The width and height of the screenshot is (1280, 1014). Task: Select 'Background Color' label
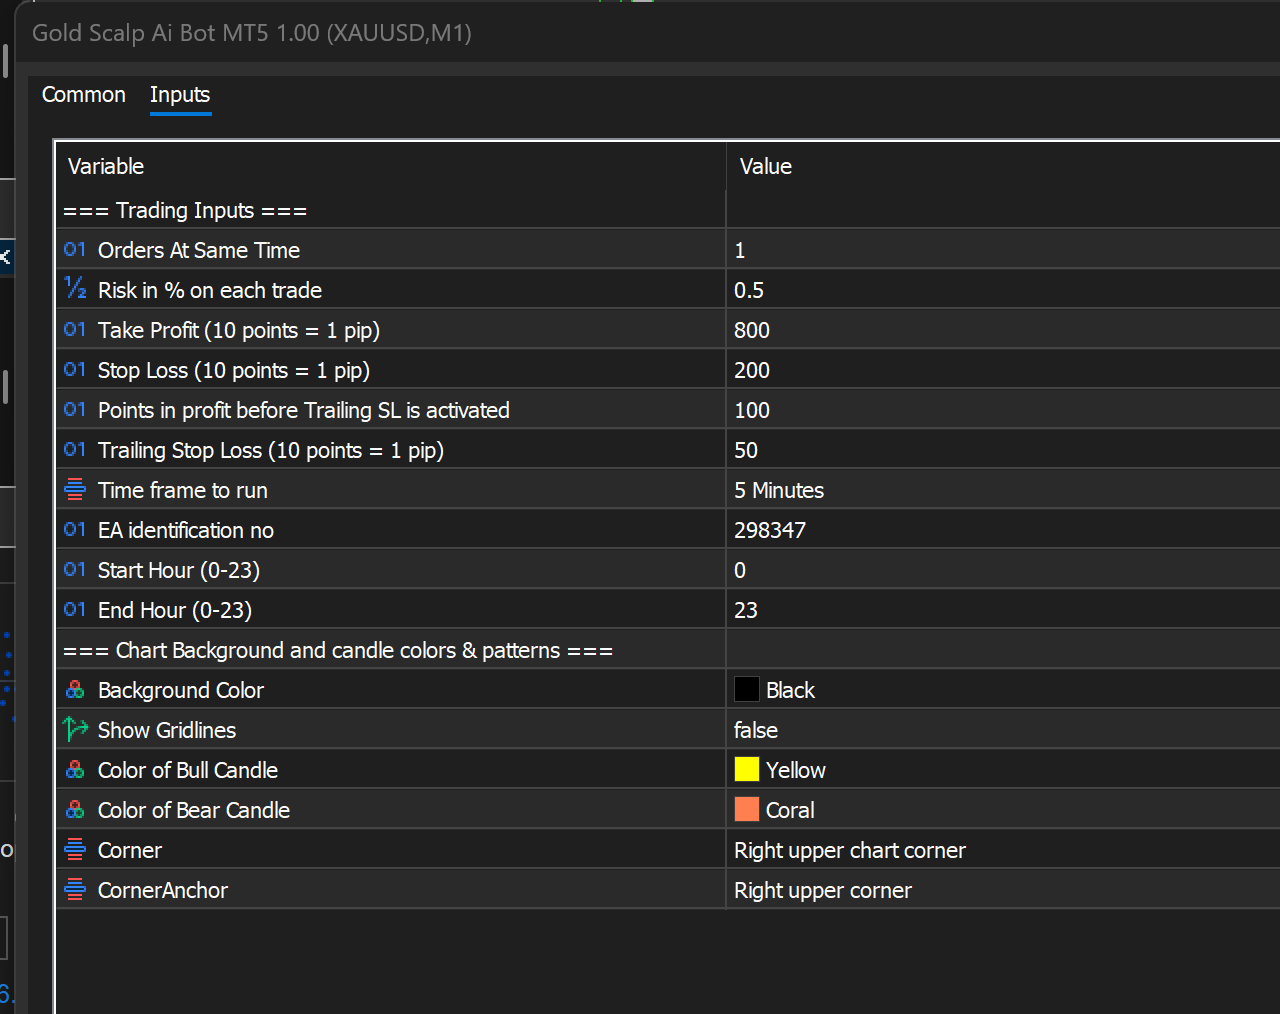[181, 690]
